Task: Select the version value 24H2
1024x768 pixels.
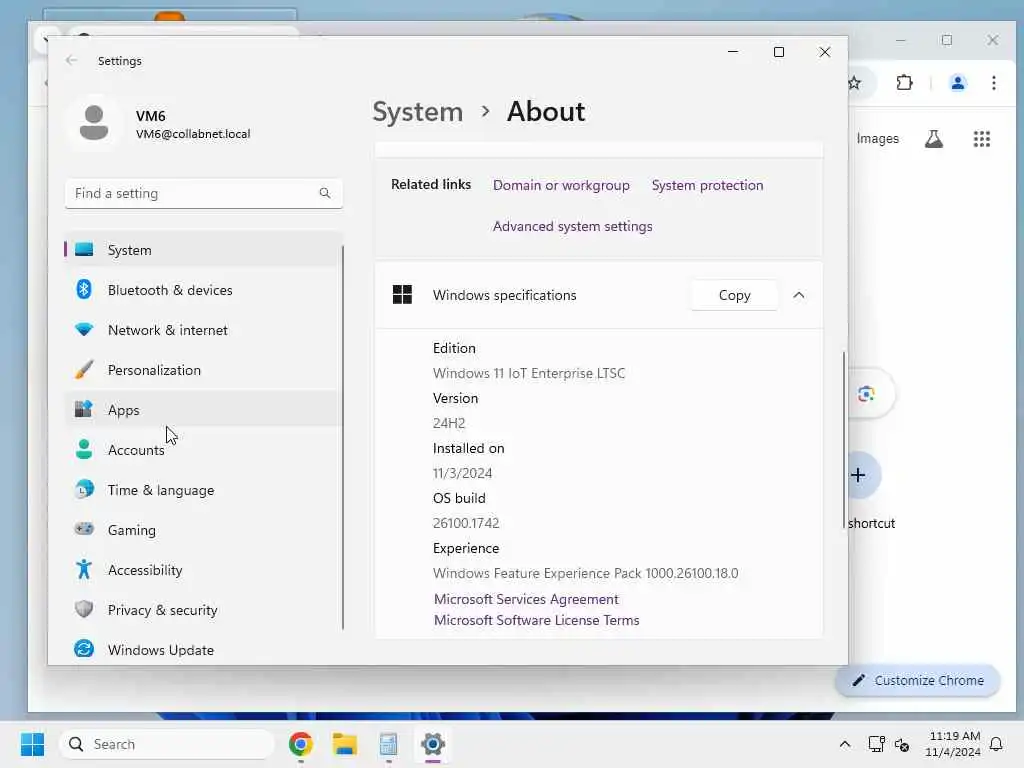Action: coord(449,423)
